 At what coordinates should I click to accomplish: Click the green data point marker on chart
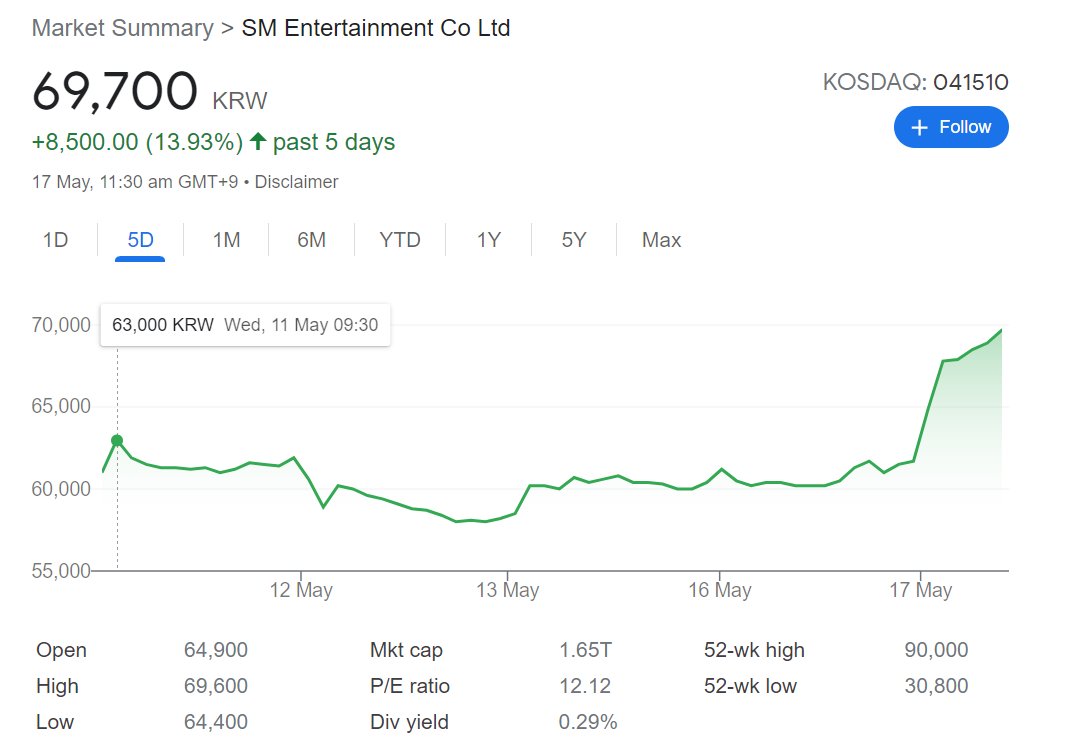(x=117, y=440)
